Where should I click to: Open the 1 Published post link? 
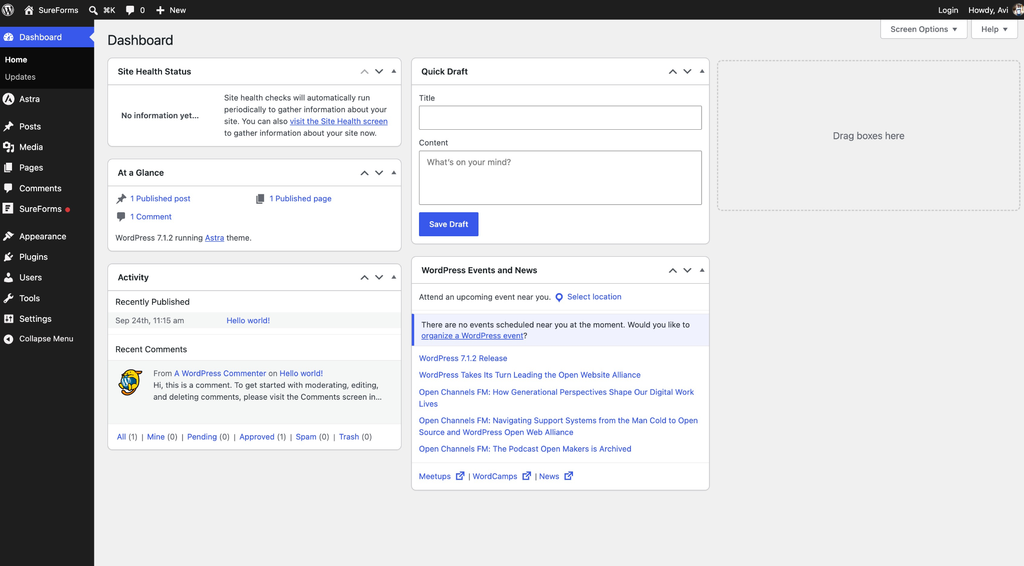click(x=160, y=198)
